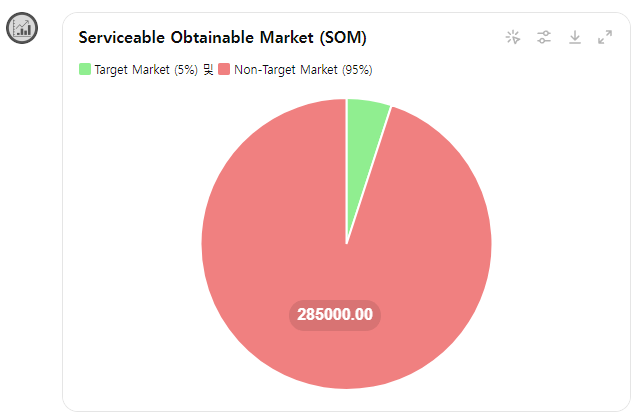Click the pie center where slices meet
Viewport: 643px width, 417px height.
tap(347, 244)
